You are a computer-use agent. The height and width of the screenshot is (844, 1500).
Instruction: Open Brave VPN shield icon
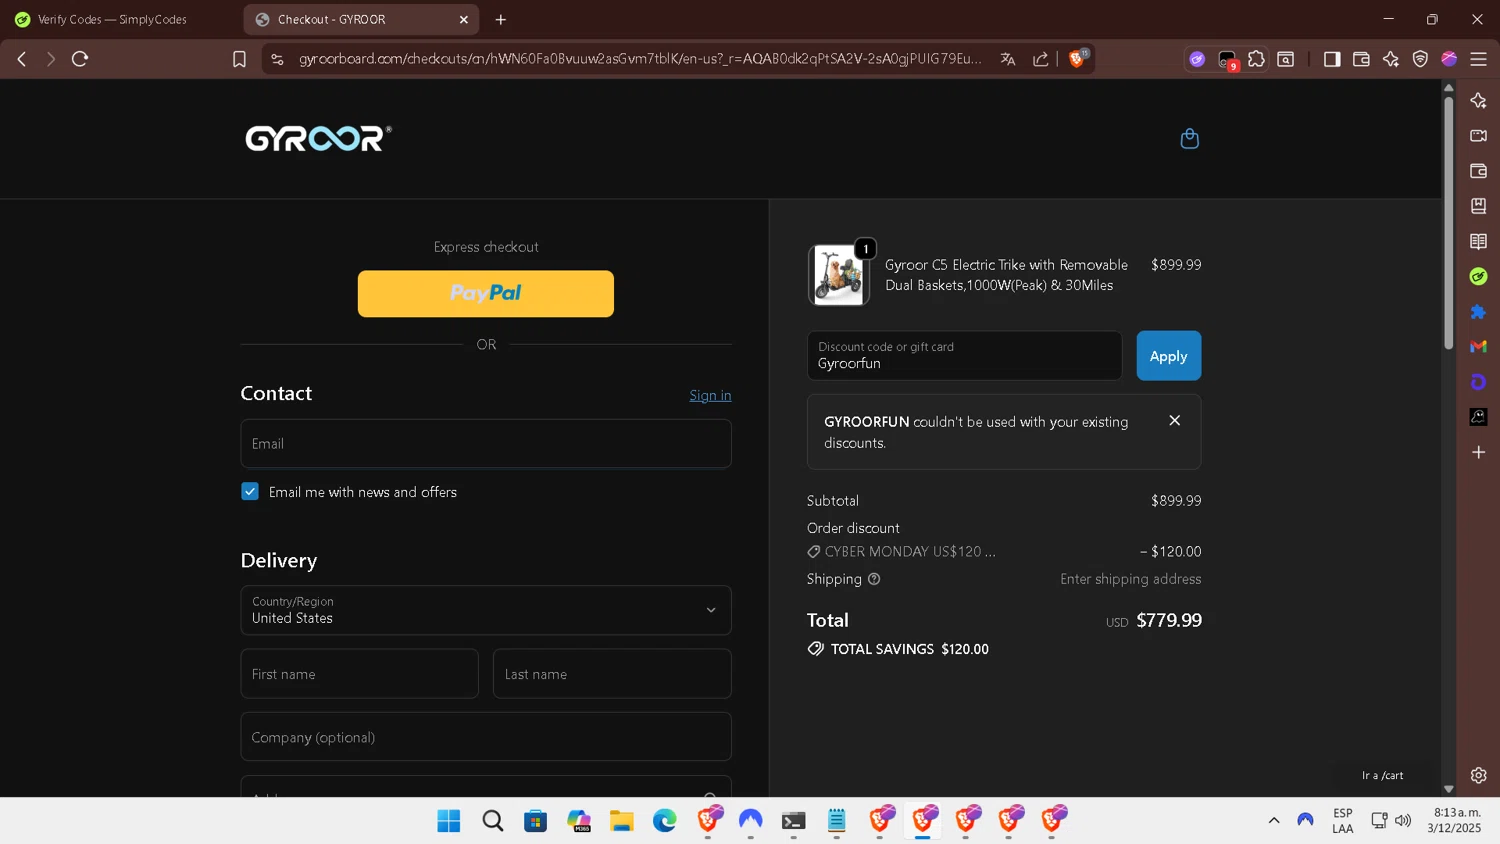coord(1420,59)
